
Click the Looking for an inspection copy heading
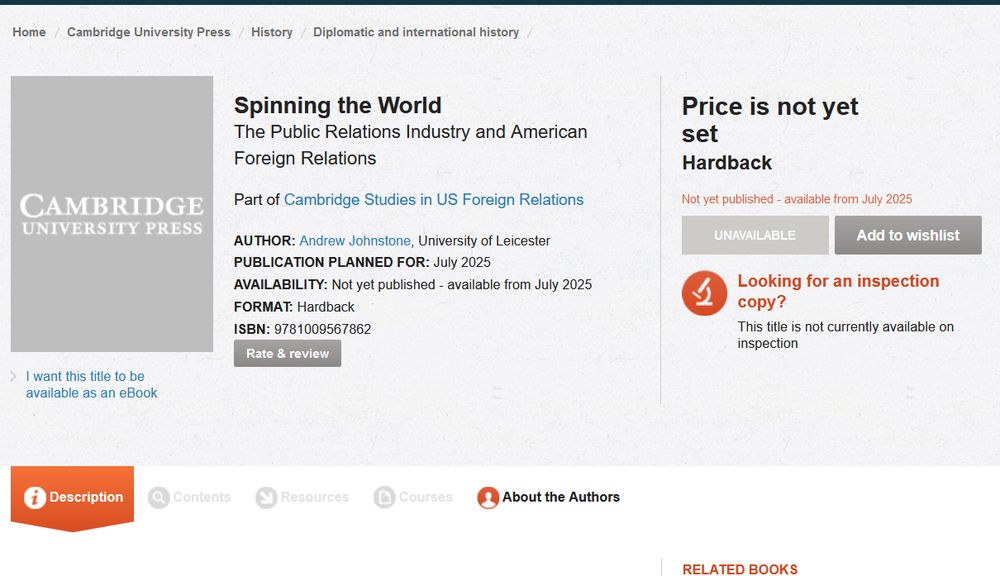click(x=838, y=292)
